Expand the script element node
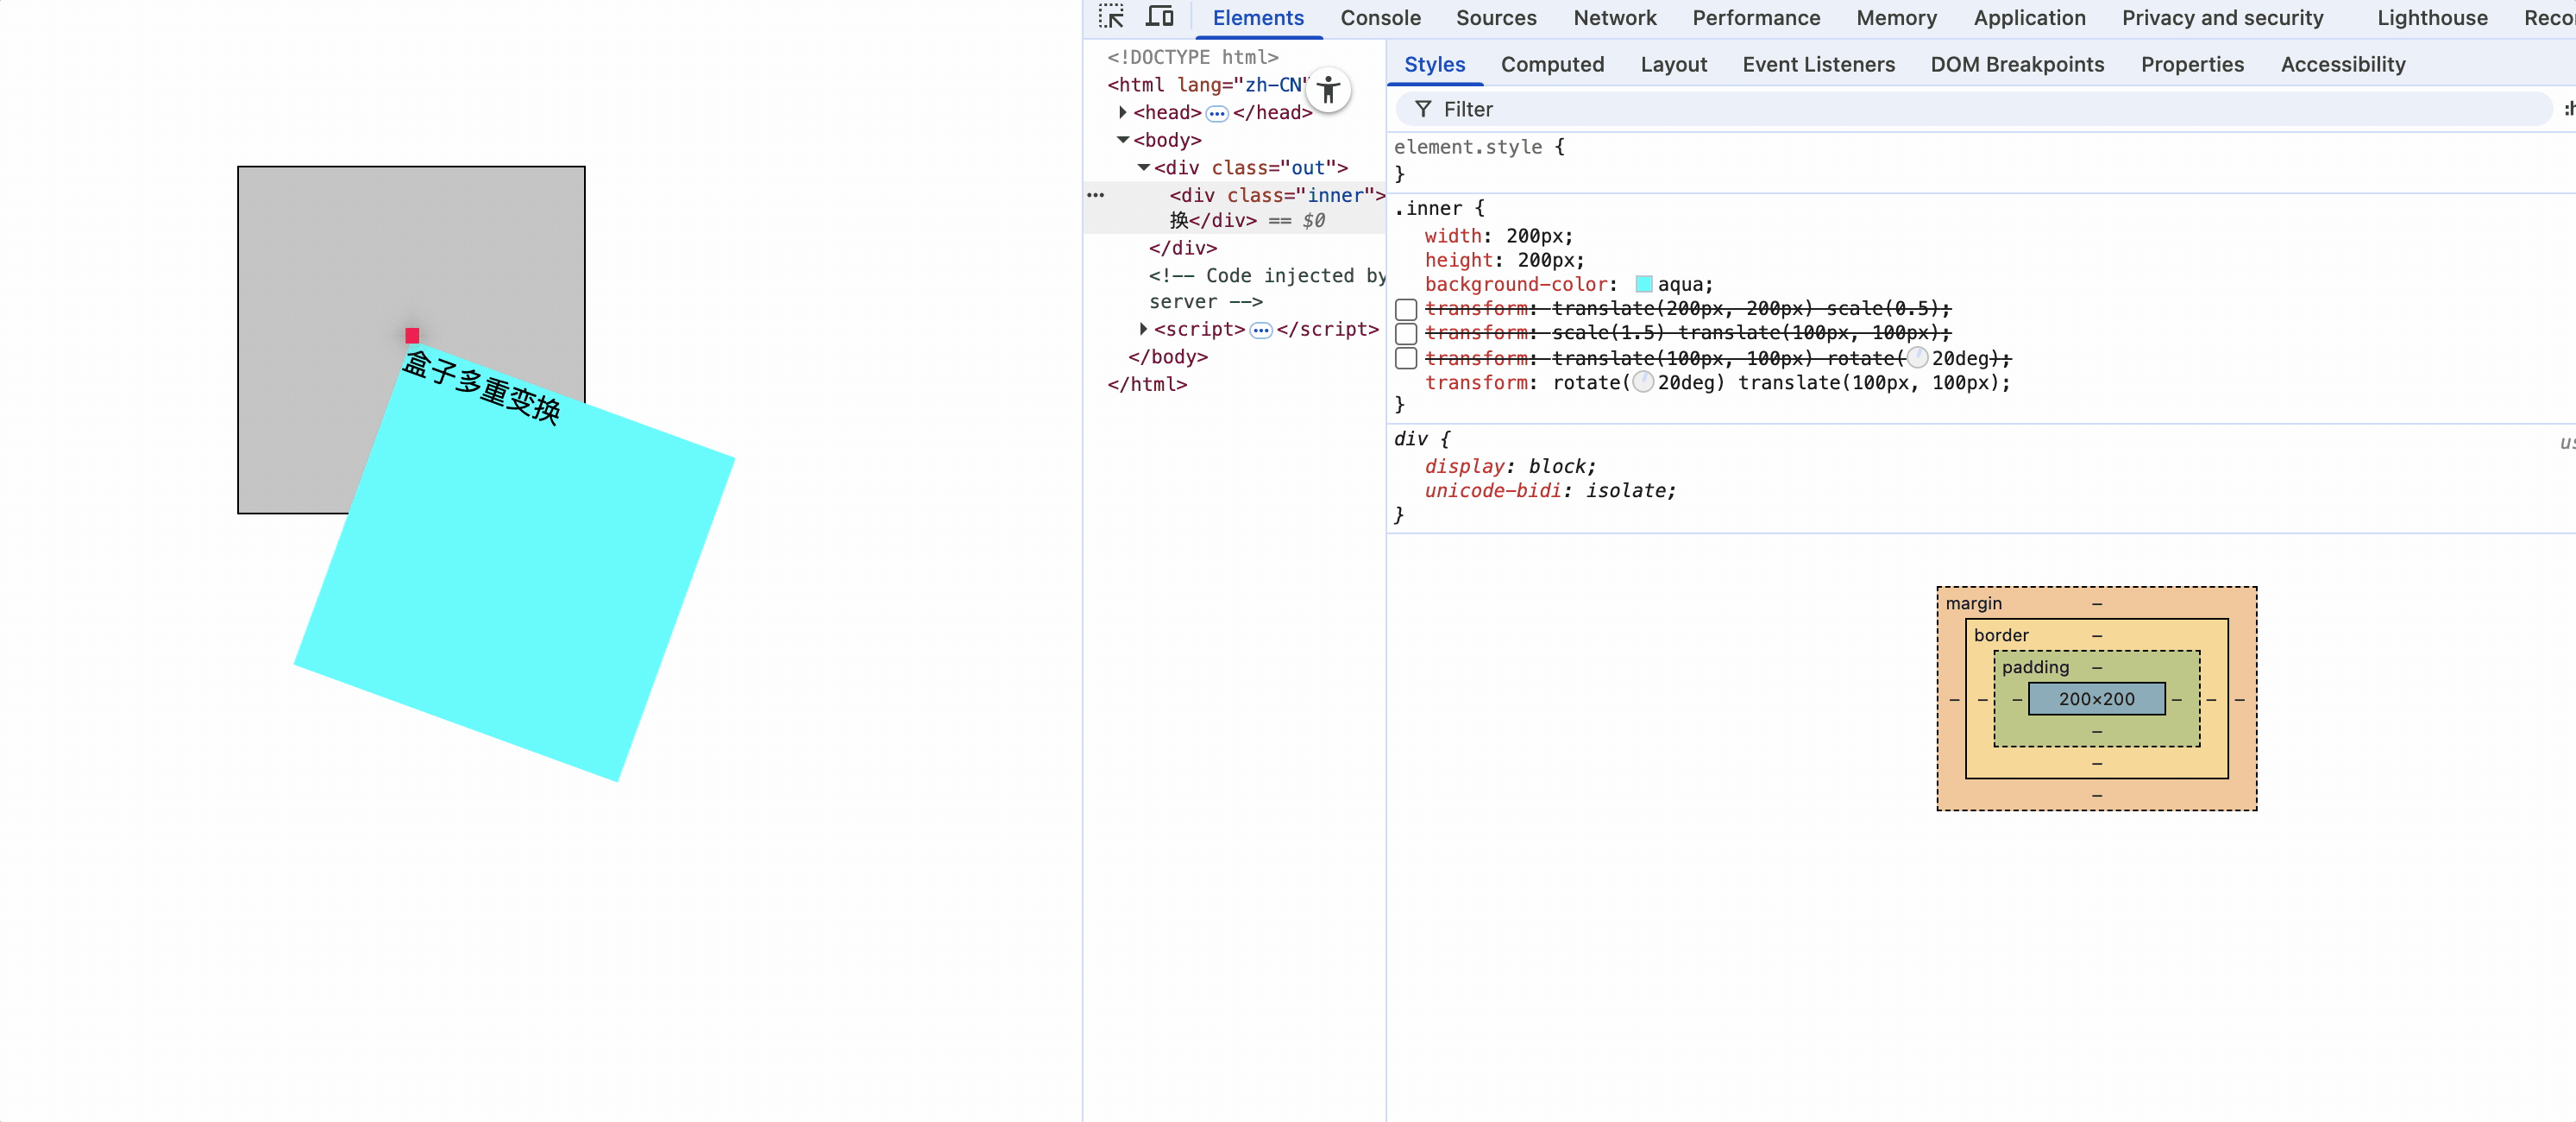This screenshot has height=1122, width=2576. point(1143,329)
